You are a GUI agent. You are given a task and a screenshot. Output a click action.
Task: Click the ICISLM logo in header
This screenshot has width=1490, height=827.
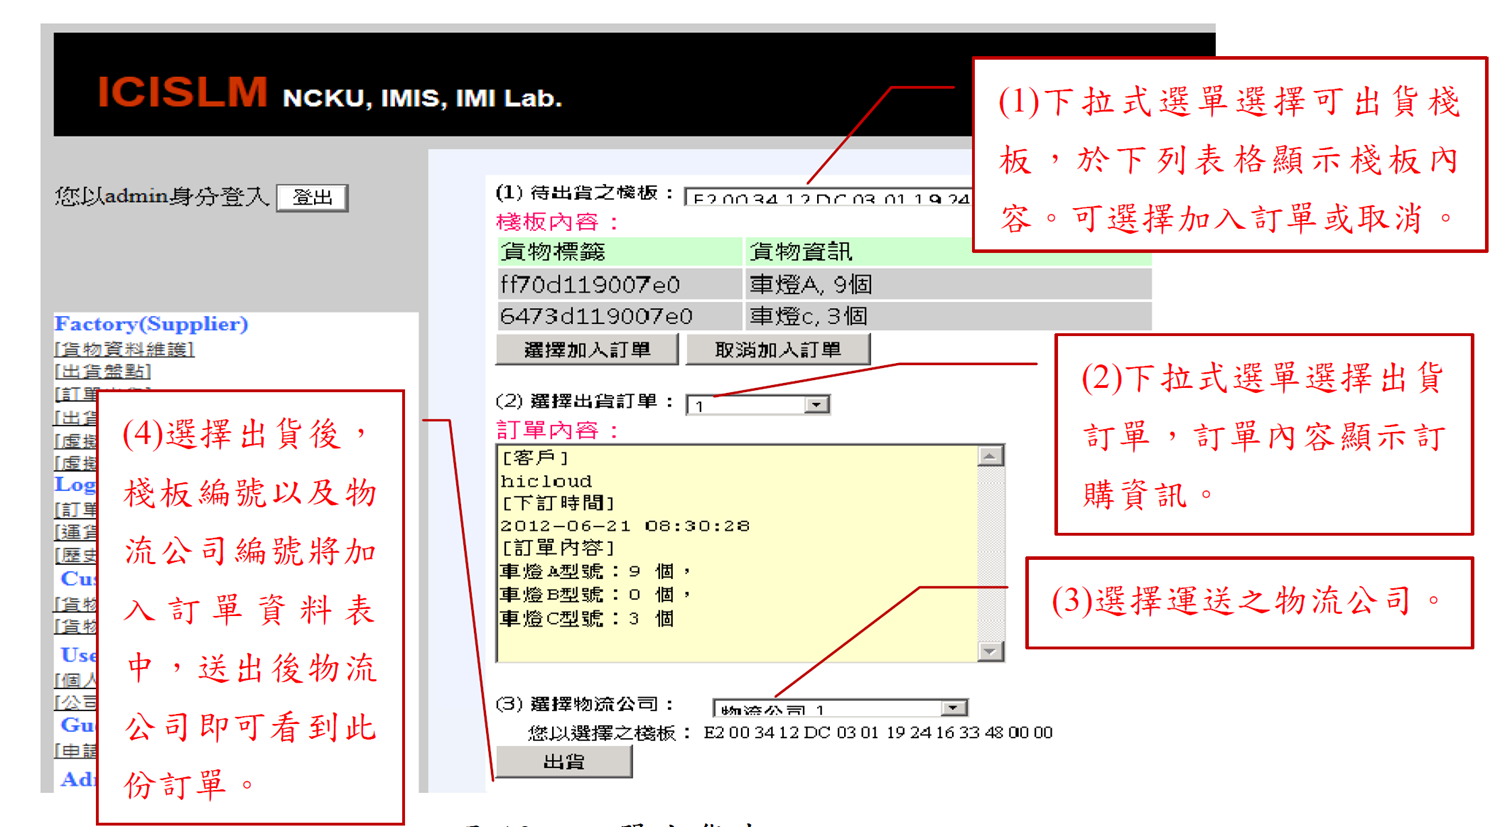(x=182, y=93)
